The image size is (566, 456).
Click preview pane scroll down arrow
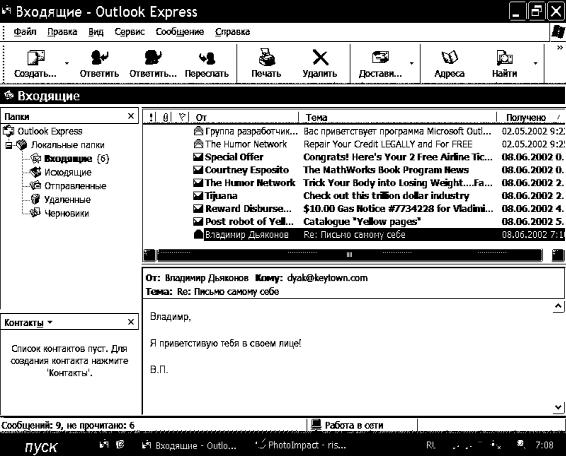(x=558, y=408)
